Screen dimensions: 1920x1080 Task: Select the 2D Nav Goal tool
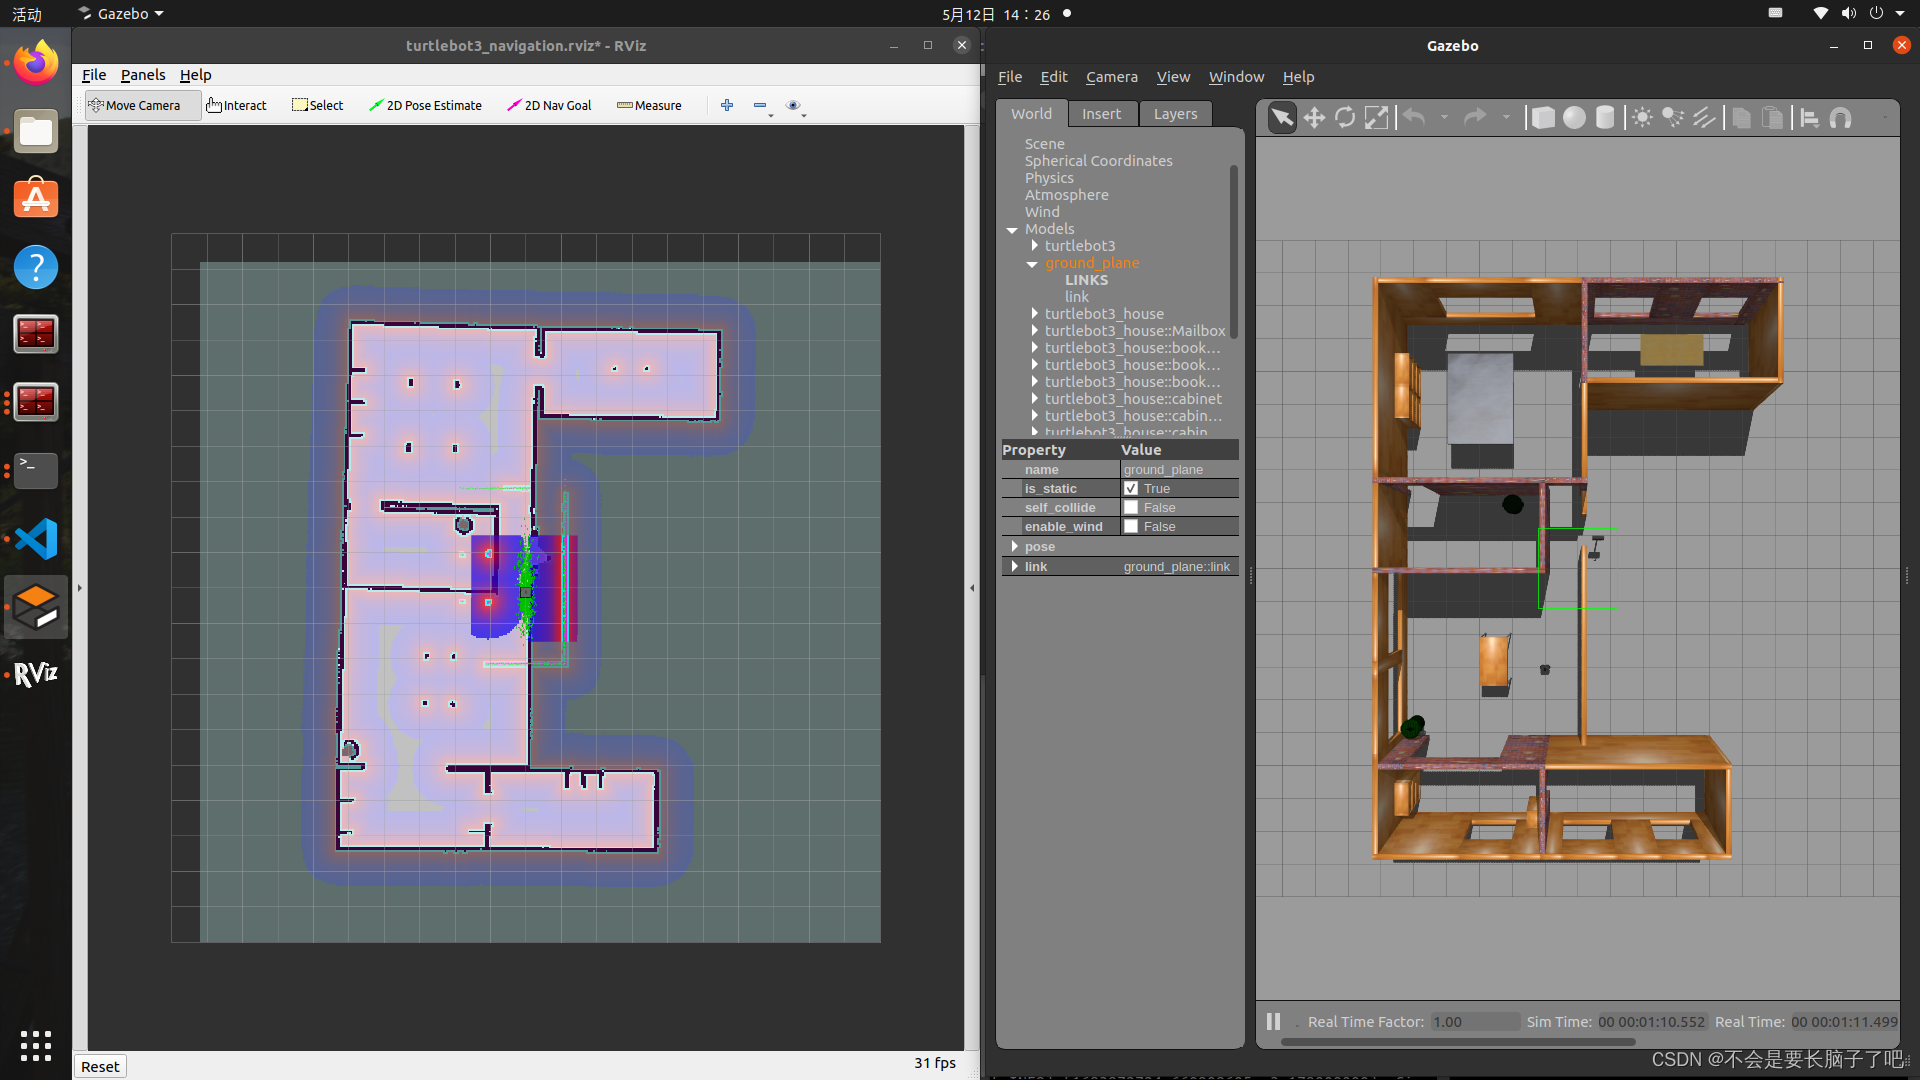coord(549,104)
